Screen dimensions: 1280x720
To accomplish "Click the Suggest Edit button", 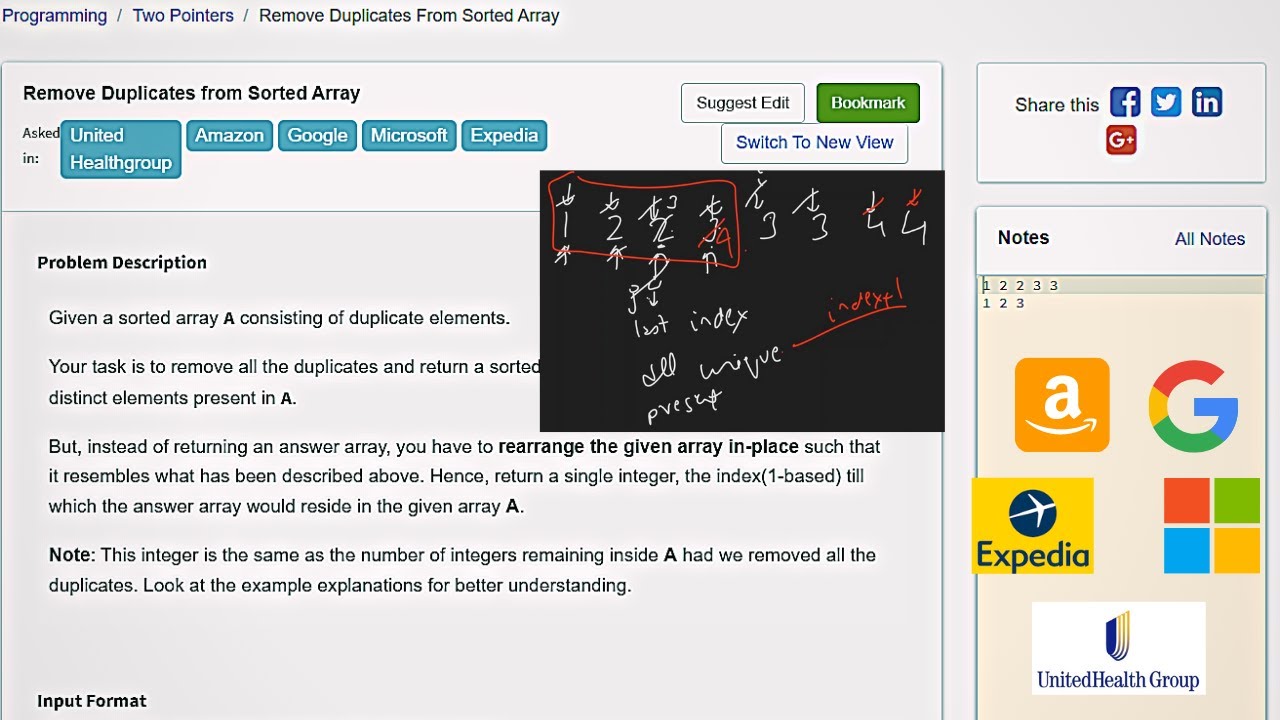I will click(743, 103).
